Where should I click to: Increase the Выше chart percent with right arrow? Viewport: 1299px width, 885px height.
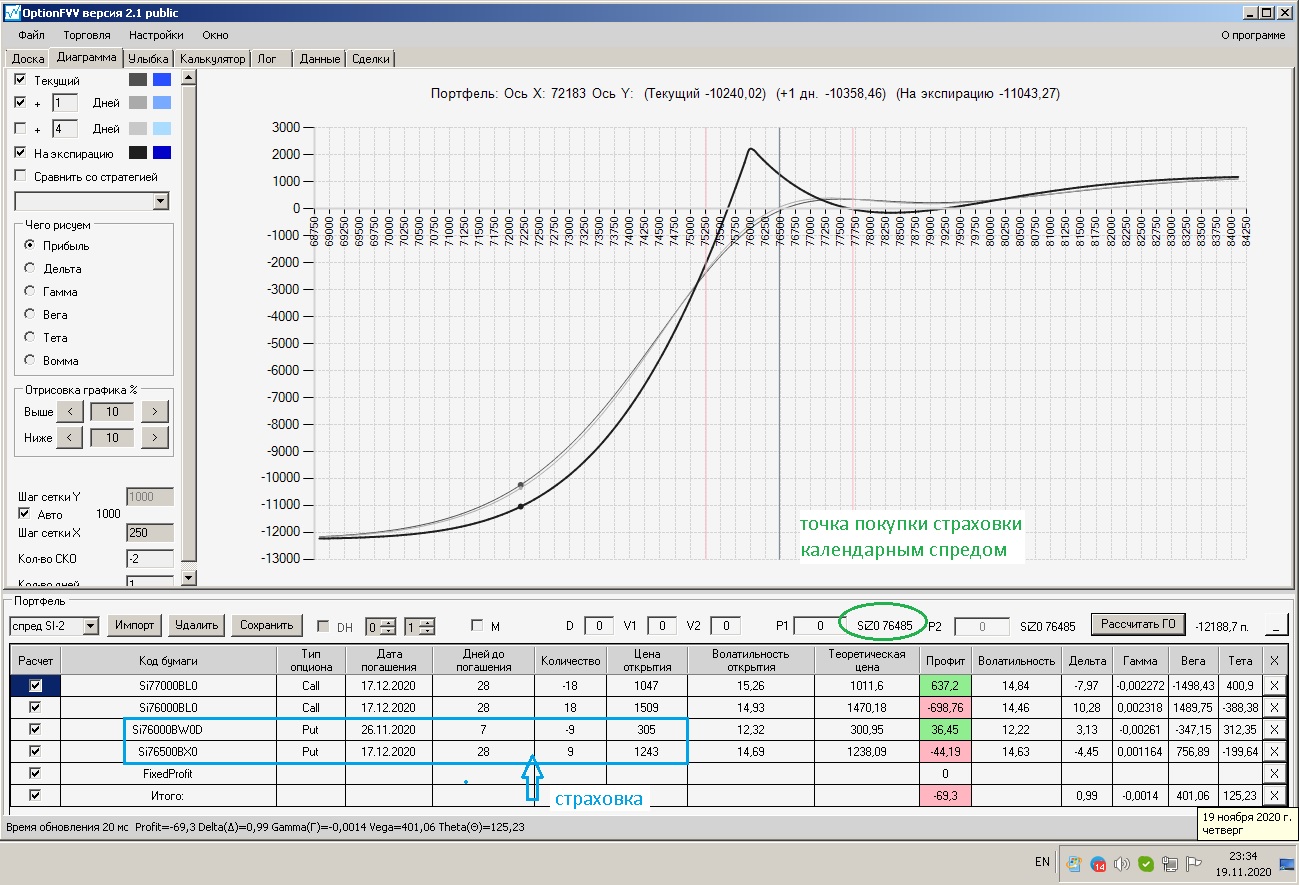(155, 412)
